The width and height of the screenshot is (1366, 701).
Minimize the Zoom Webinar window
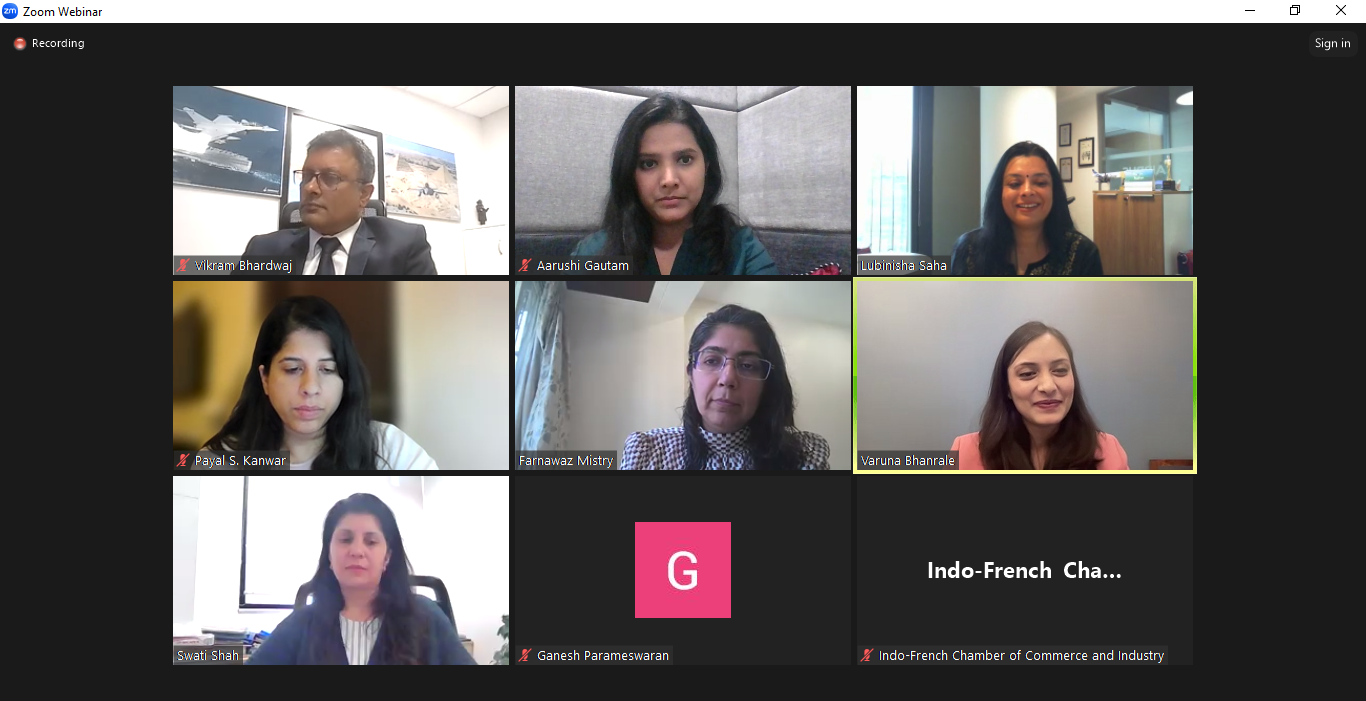pyautogui.click(x=1250, y=11)
